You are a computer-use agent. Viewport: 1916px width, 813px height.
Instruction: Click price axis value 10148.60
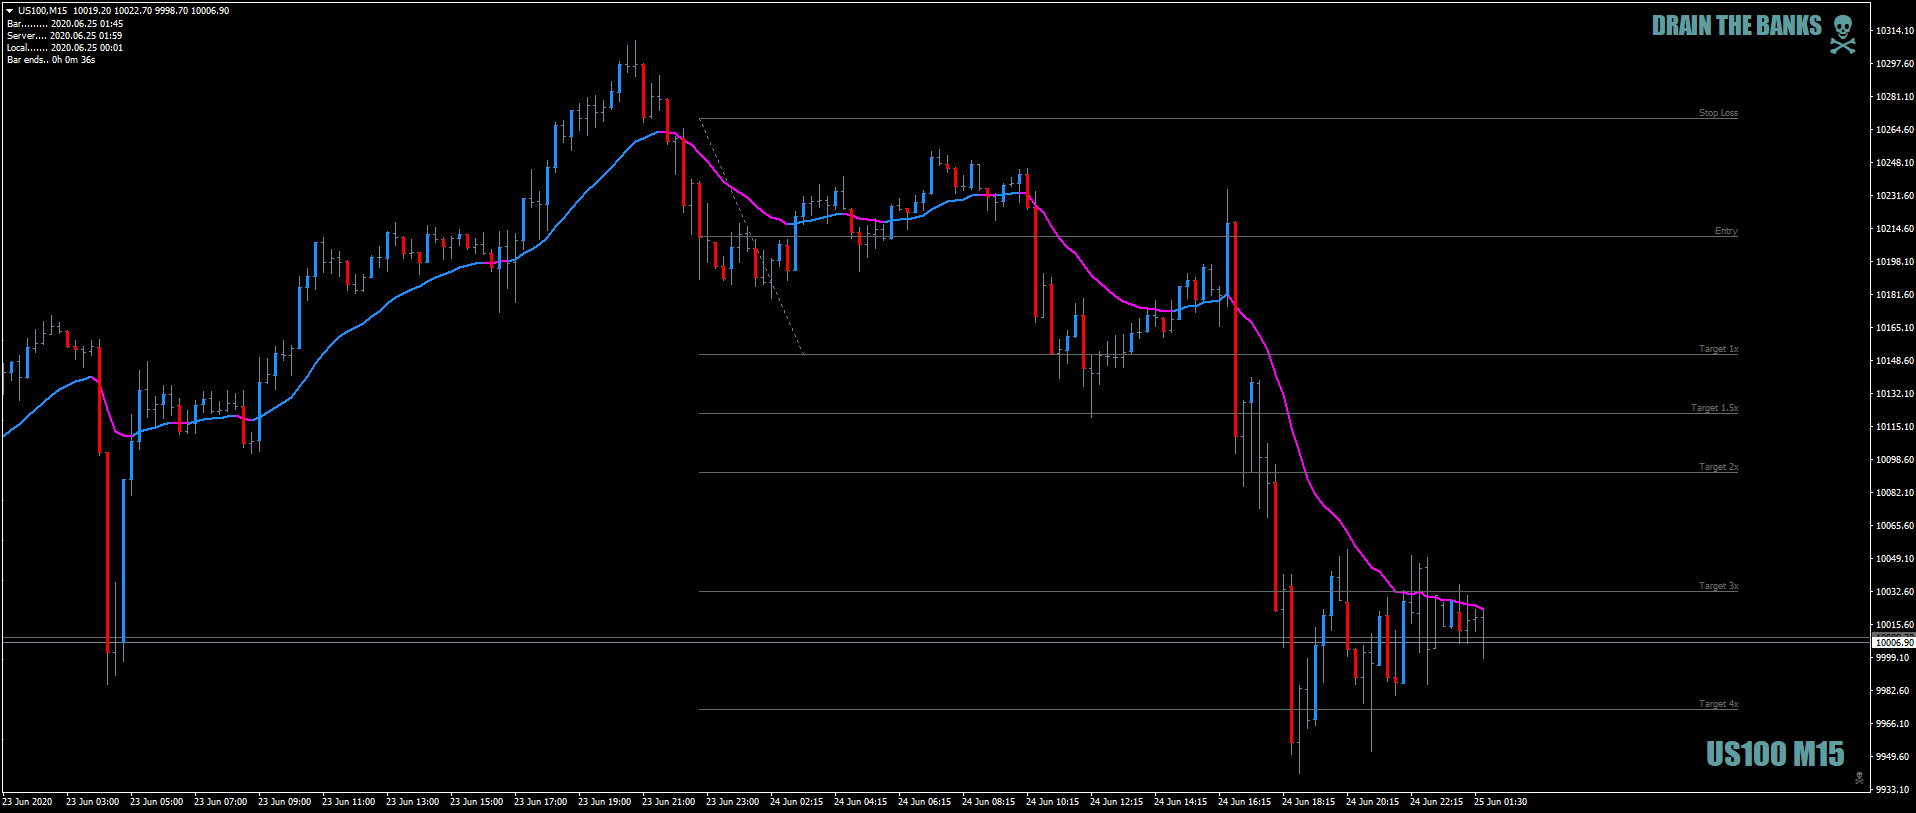pos(1894,361)
